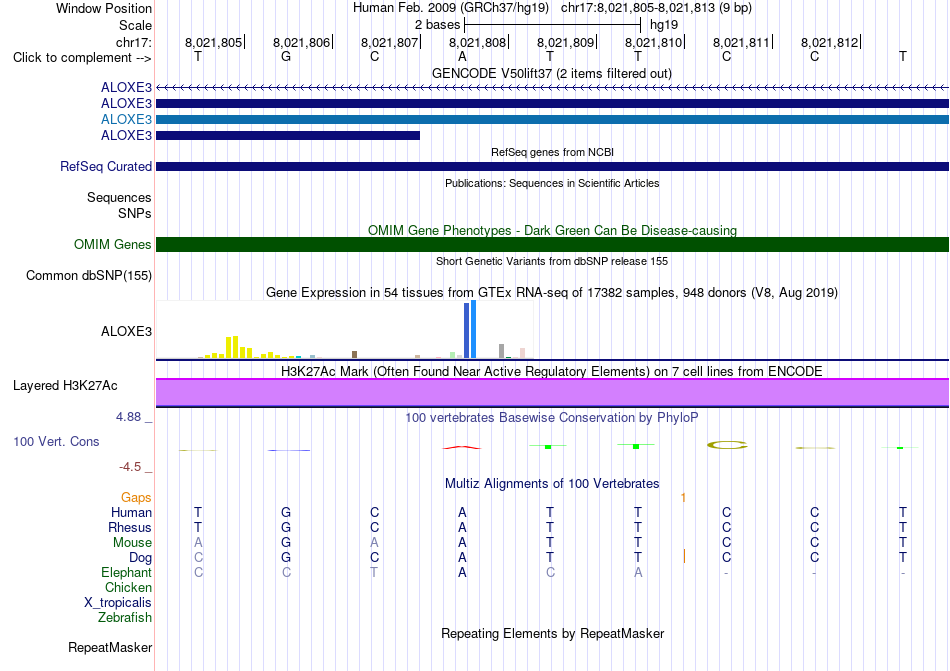Open 'RefSeq genes from NCBI' track title

pyautogui.click(x=552, y=152)
